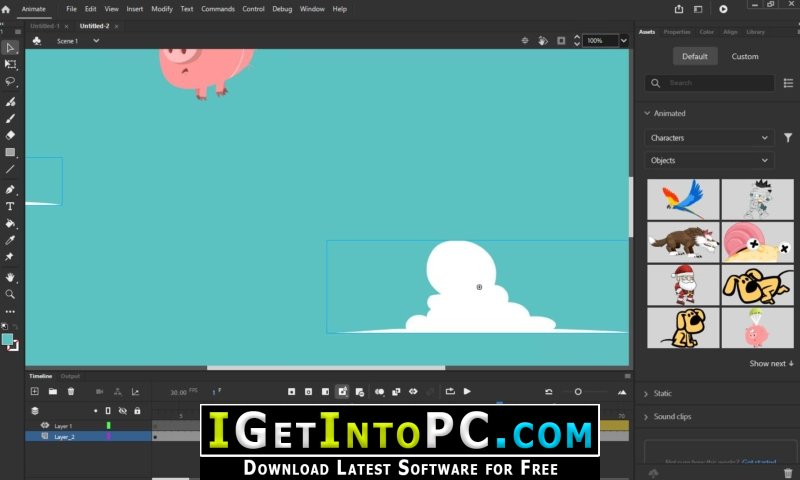Select the Text tool

point(10,206)
